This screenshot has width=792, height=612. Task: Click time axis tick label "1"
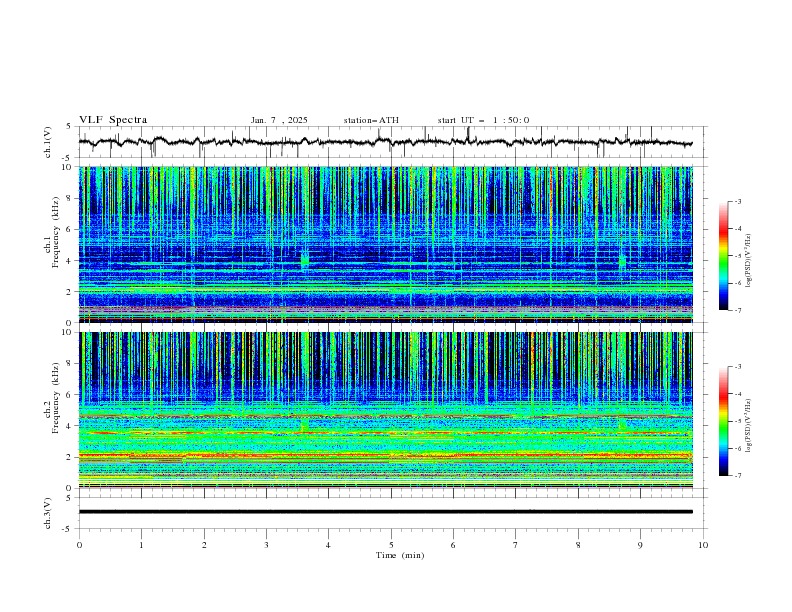tap(141, 545)
